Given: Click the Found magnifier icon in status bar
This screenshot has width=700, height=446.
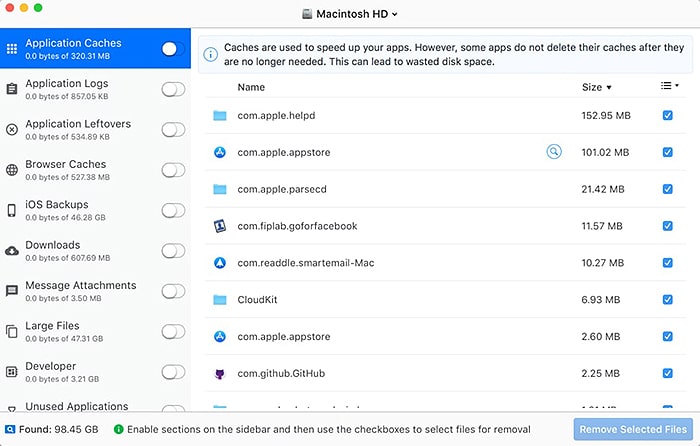Looking at the screenshot, I should click(x=10, y=429).
